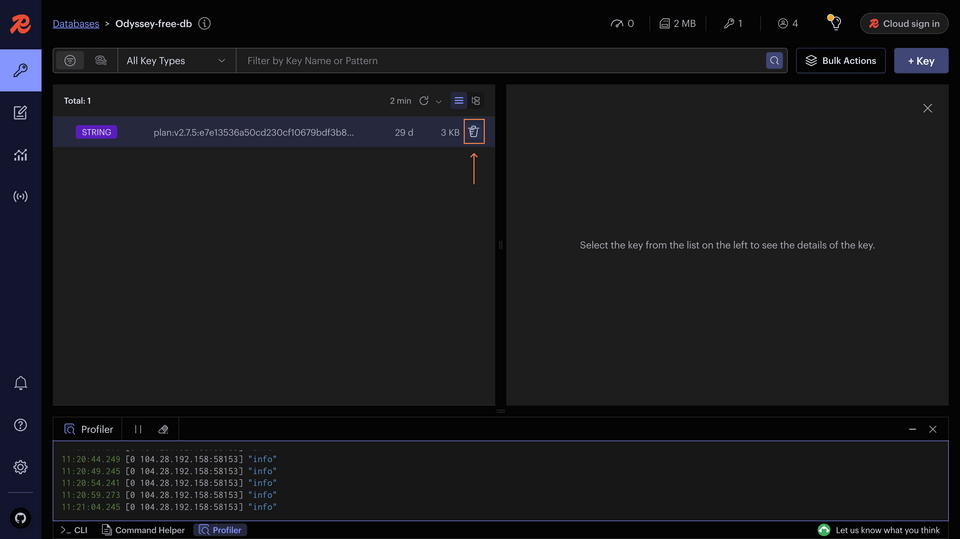Minimize the Profiler panel
Image resolution: width=960 pixels, height=539 pixels.
click(x=912, y=429)
